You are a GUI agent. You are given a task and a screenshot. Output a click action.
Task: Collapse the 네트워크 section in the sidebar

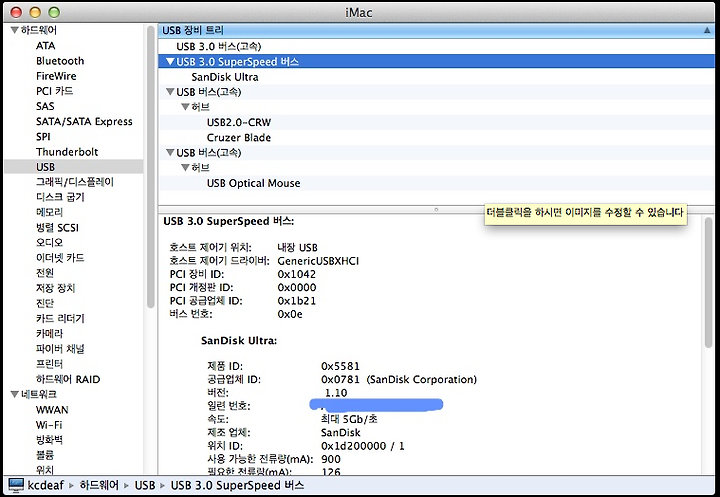tap(14, 394)
